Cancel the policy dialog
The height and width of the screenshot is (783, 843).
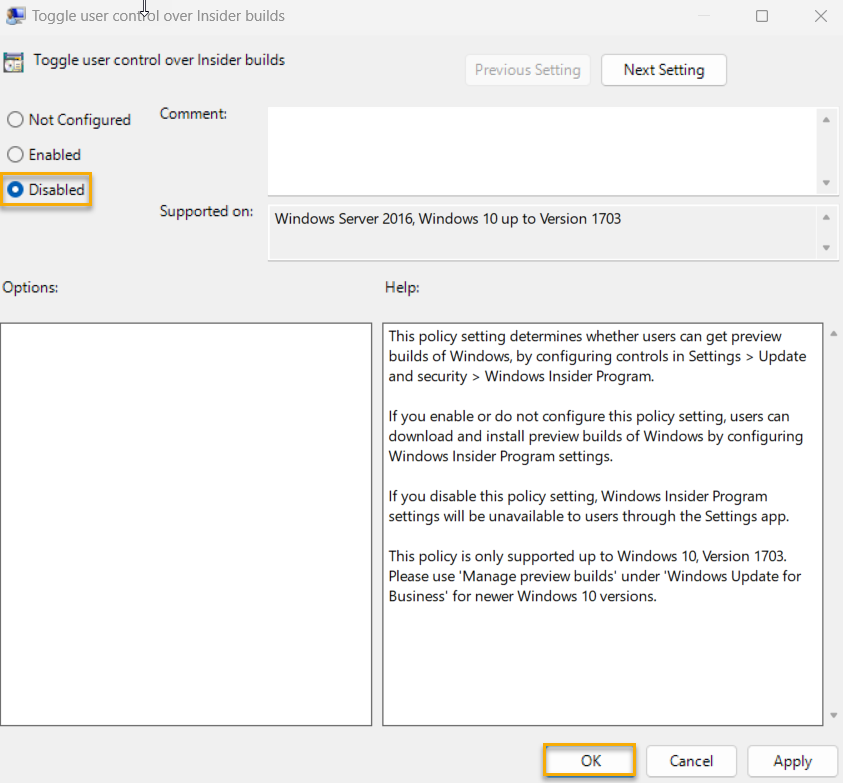tap(691, 761)
